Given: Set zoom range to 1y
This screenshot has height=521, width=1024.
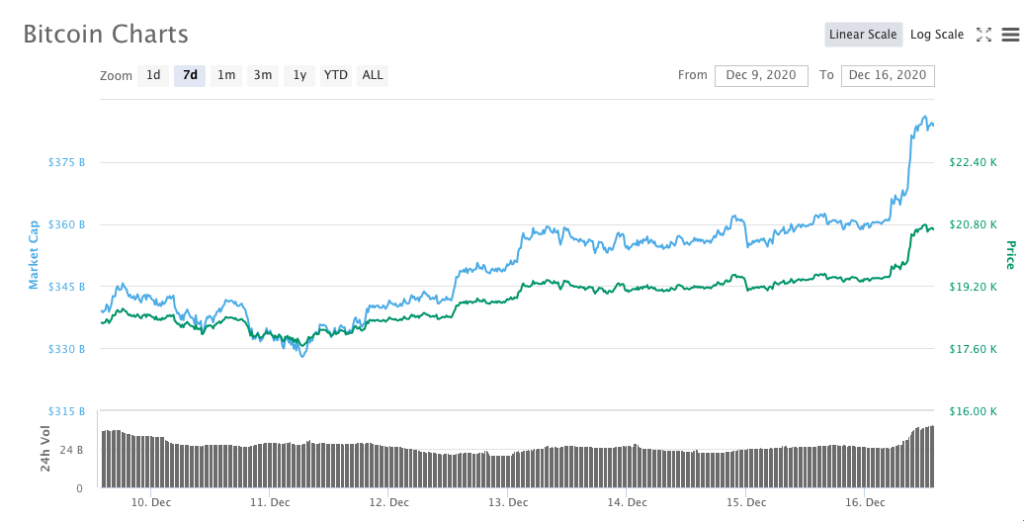Looking at the screenshot, I should (299, 75).
